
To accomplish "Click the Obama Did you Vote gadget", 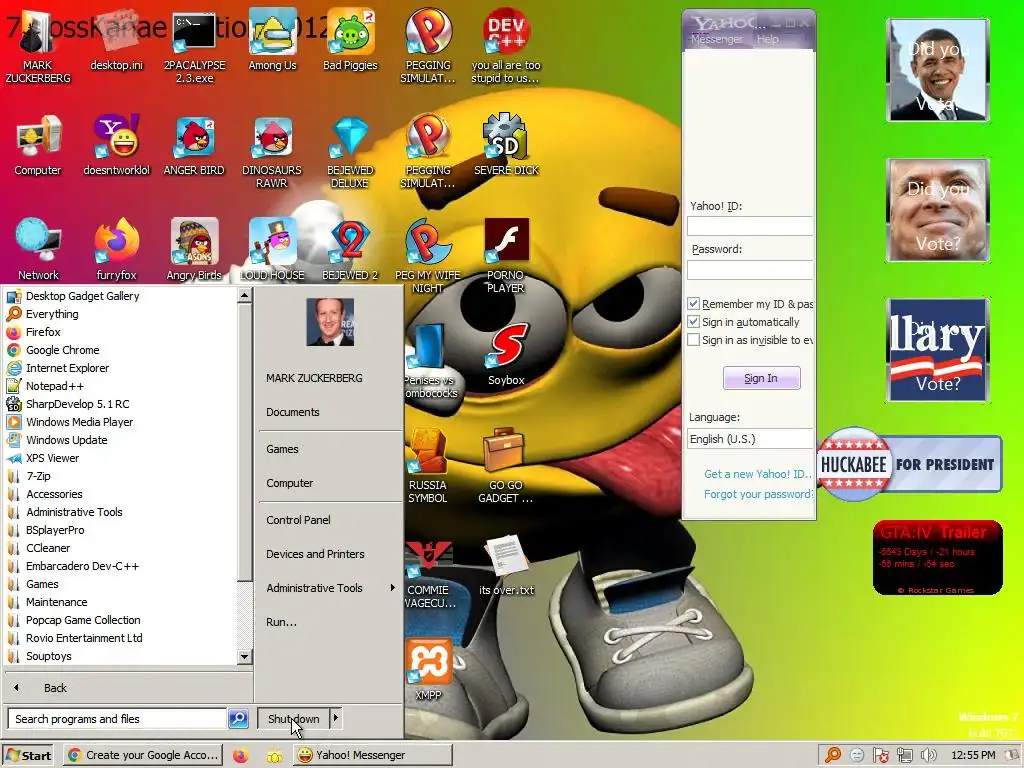I will (938, 70).
